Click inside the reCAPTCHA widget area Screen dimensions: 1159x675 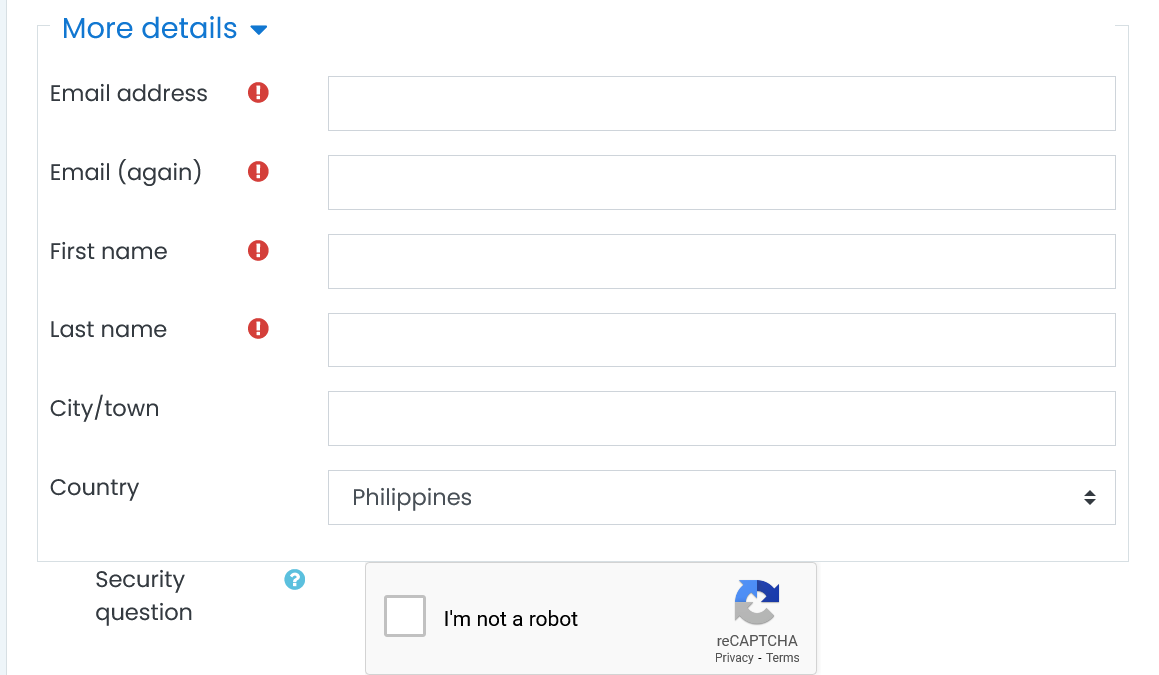(590, 618)
